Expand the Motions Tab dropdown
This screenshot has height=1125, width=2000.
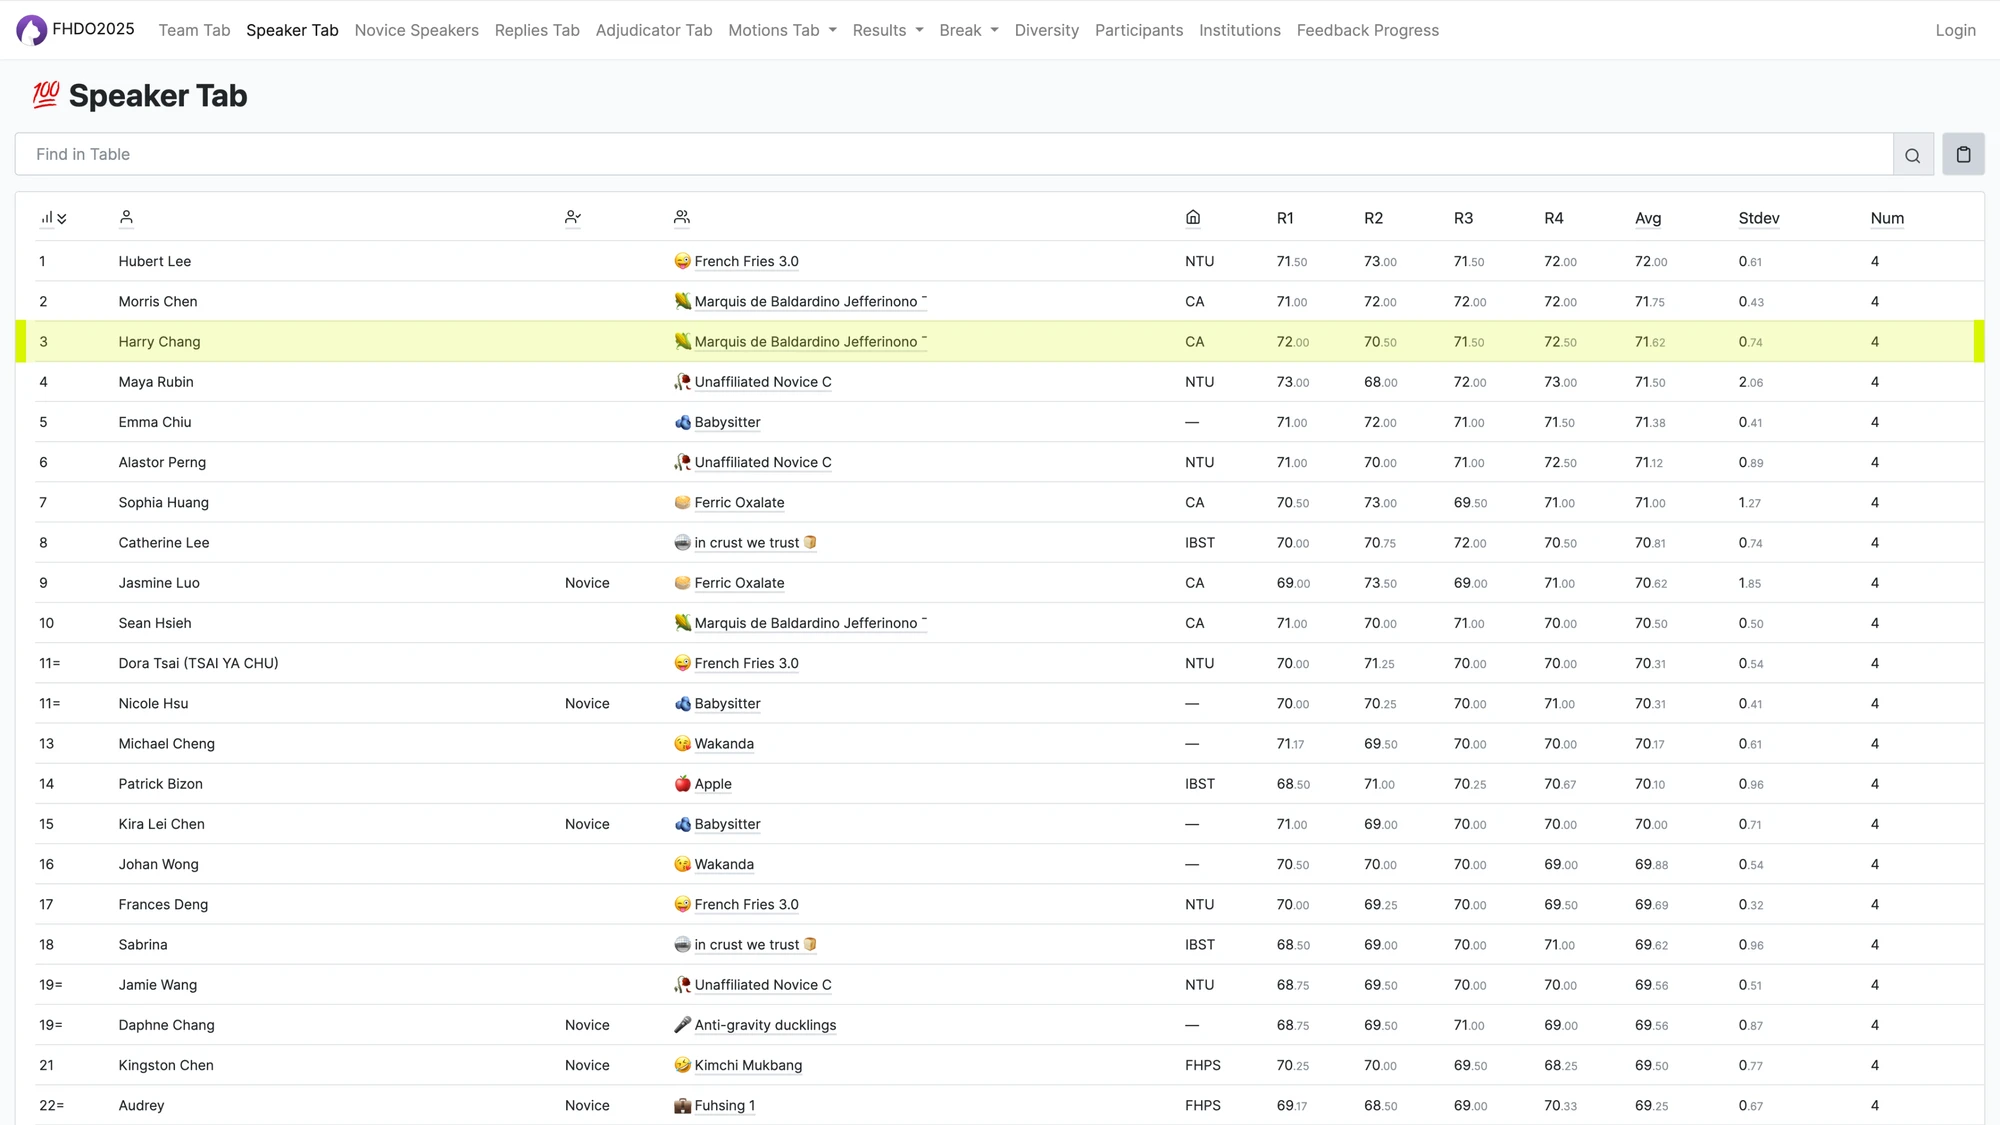coord(782,30)
